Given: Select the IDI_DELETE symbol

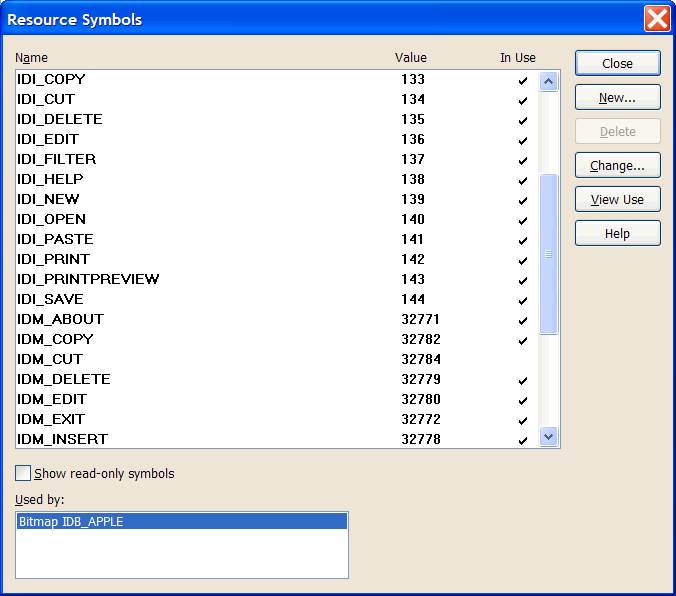Looking at the screenshot, I should [x=277, y=119].
